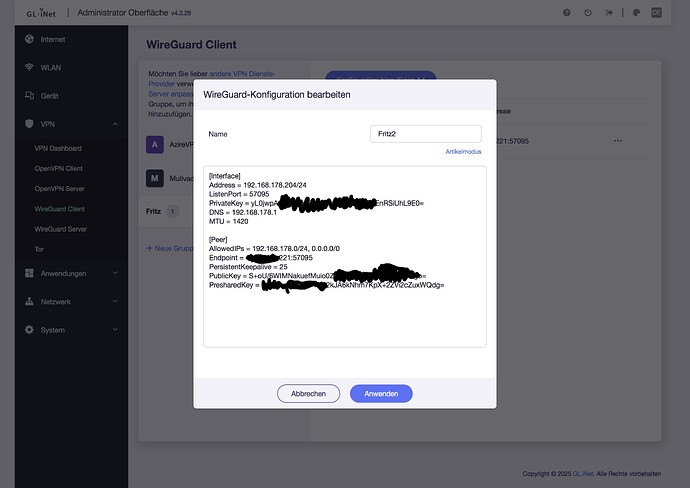This screenshot has width=690, height=488.
Task: Click the andere VPN Dienste-Provider link
Action: pos(212,78)
